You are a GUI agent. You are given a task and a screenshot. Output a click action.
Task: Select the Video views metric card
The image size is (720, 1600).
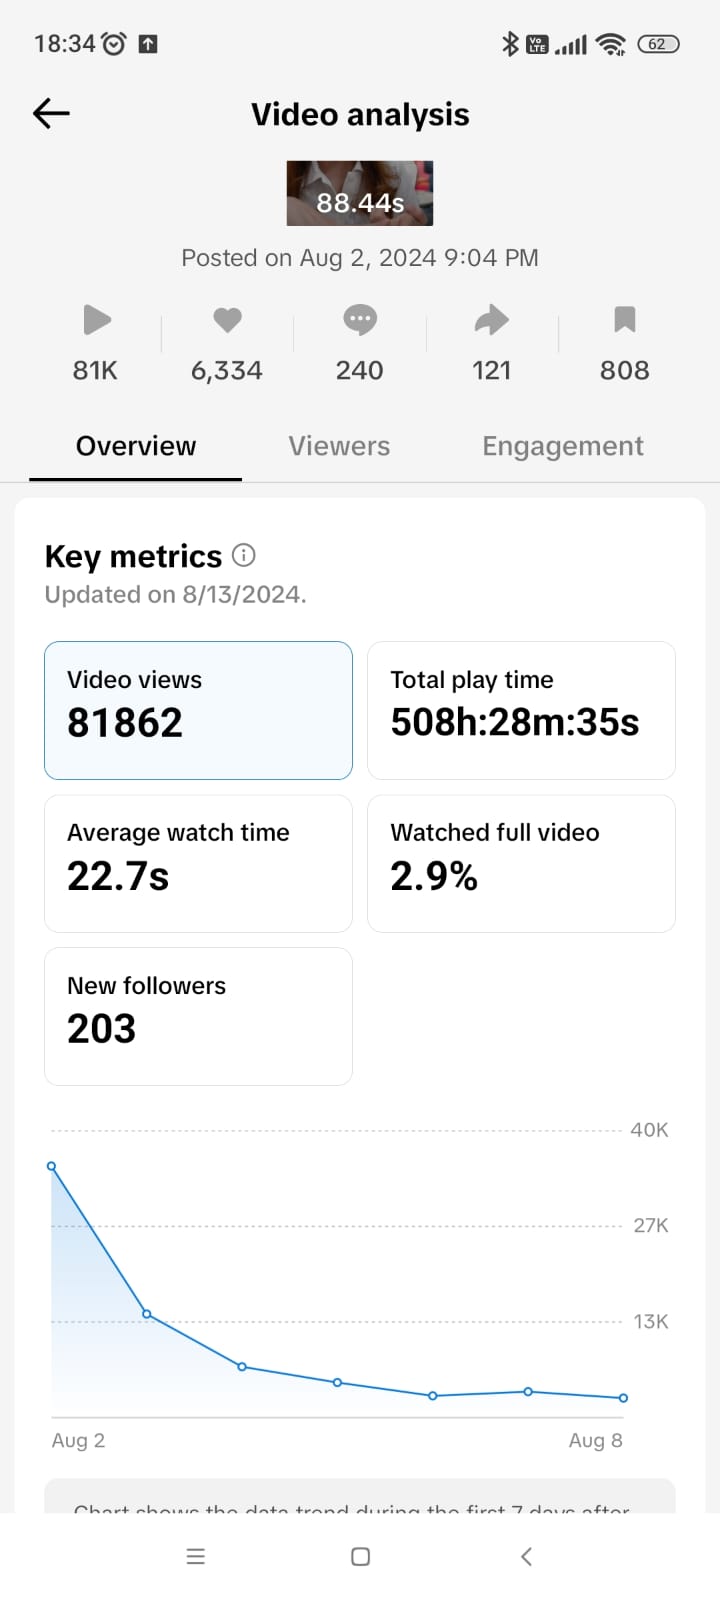coord(198,710)
